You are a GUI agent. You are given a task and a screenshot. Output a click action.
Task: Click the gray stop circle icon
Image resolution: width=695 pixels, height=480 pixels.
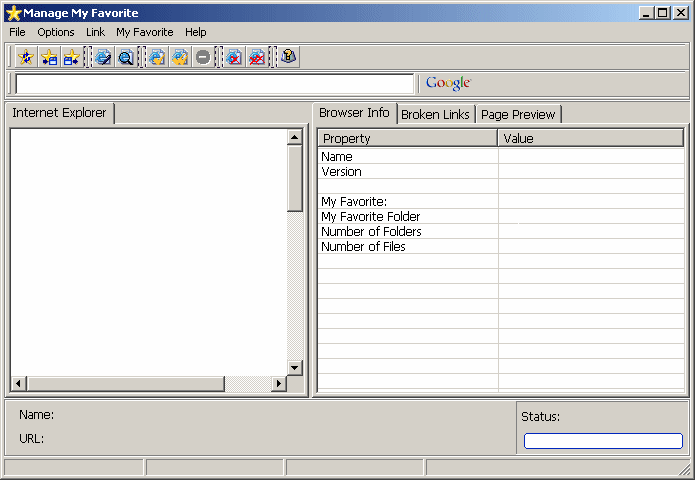203,57
